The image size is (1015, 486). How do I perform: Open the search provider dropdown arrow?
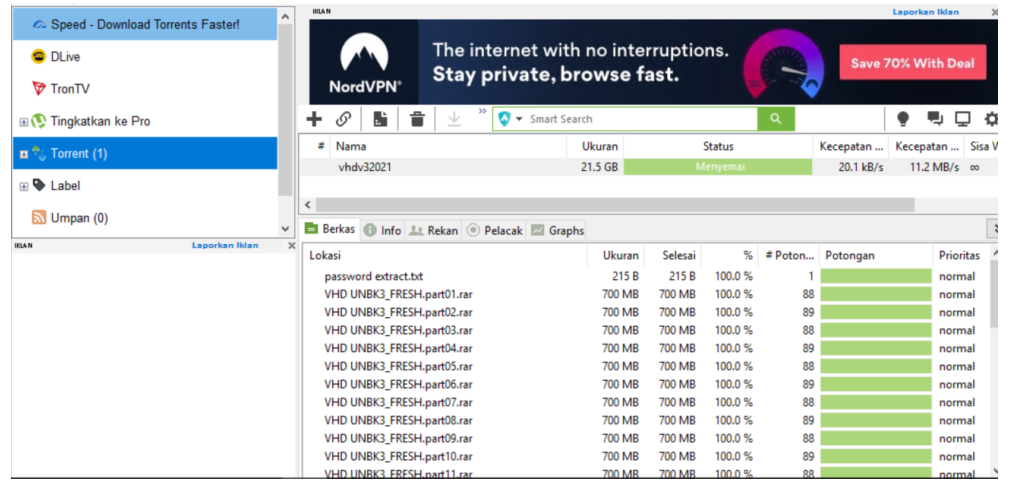[519, 120]
